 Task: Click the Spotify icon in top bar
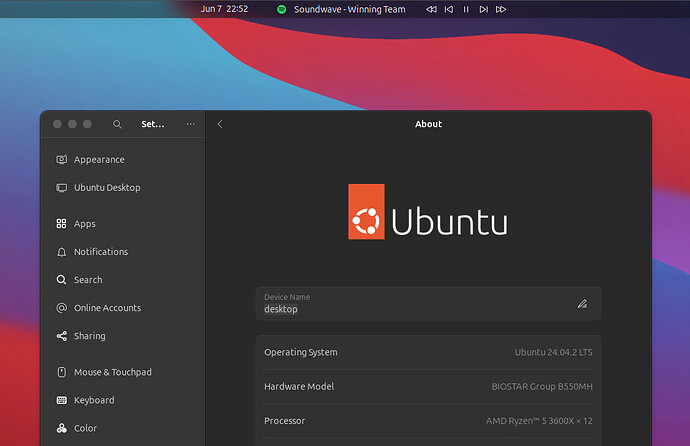coord(282,9)
